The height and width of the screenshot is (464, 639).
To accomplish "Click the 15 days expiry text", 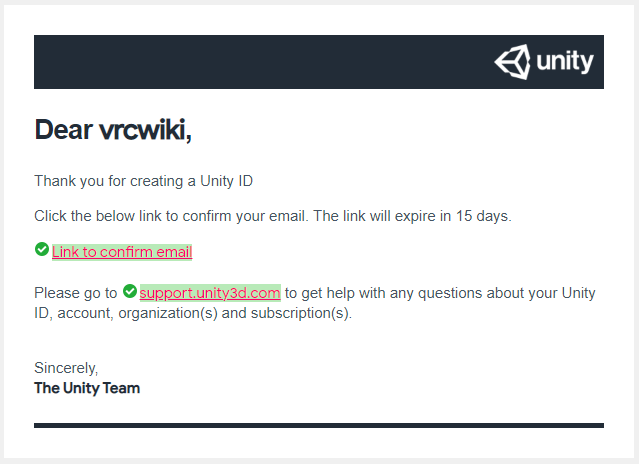I will [x=483, y=216].
